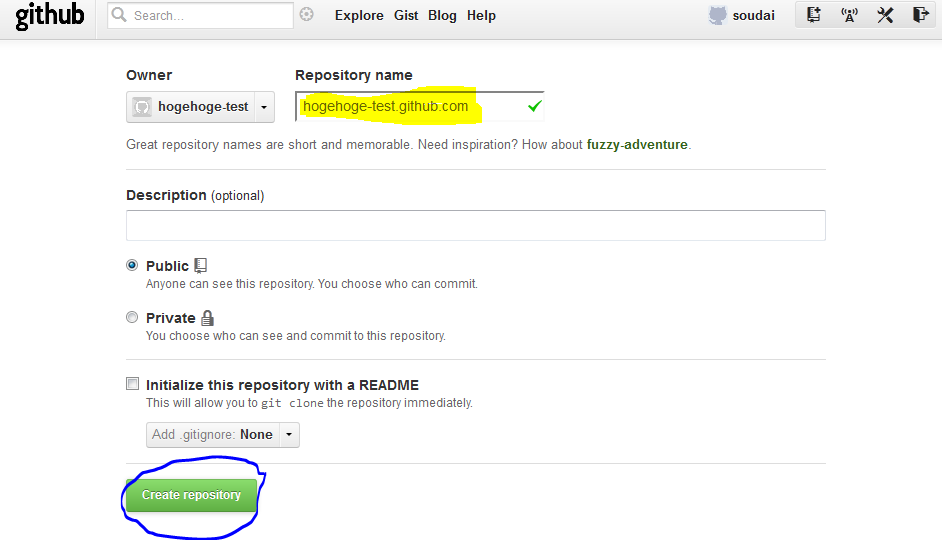
Task: Click 'You choose who can see and commit' text
Action: 296,336
